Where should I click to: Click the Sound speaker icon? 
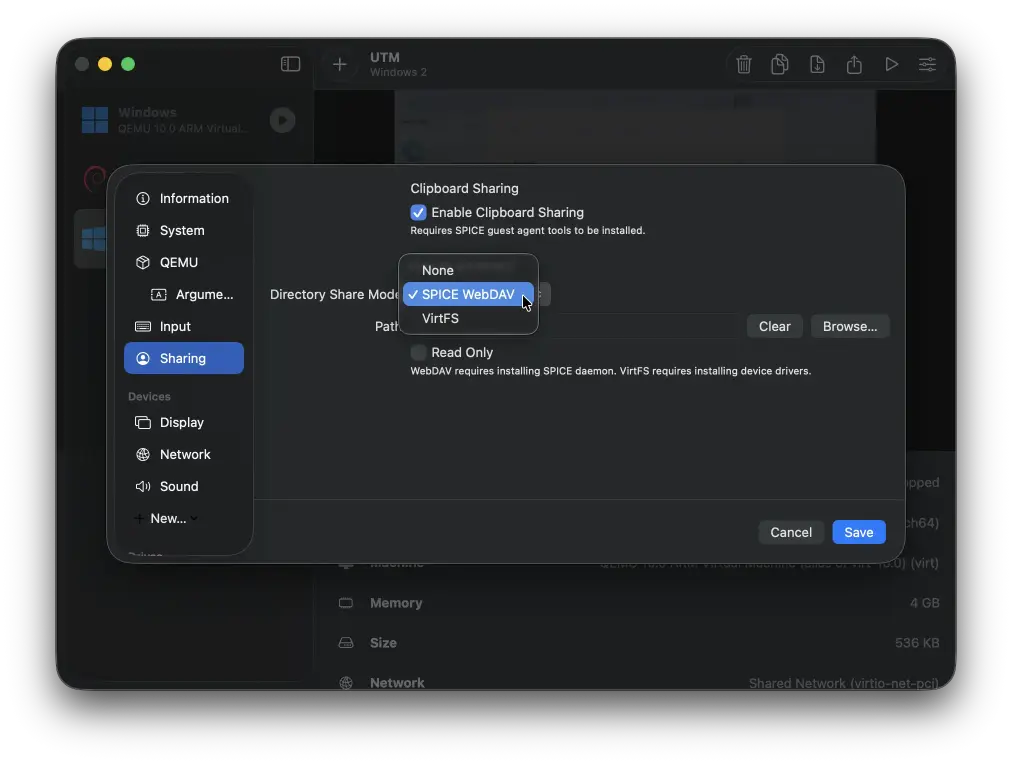(143, 487)
